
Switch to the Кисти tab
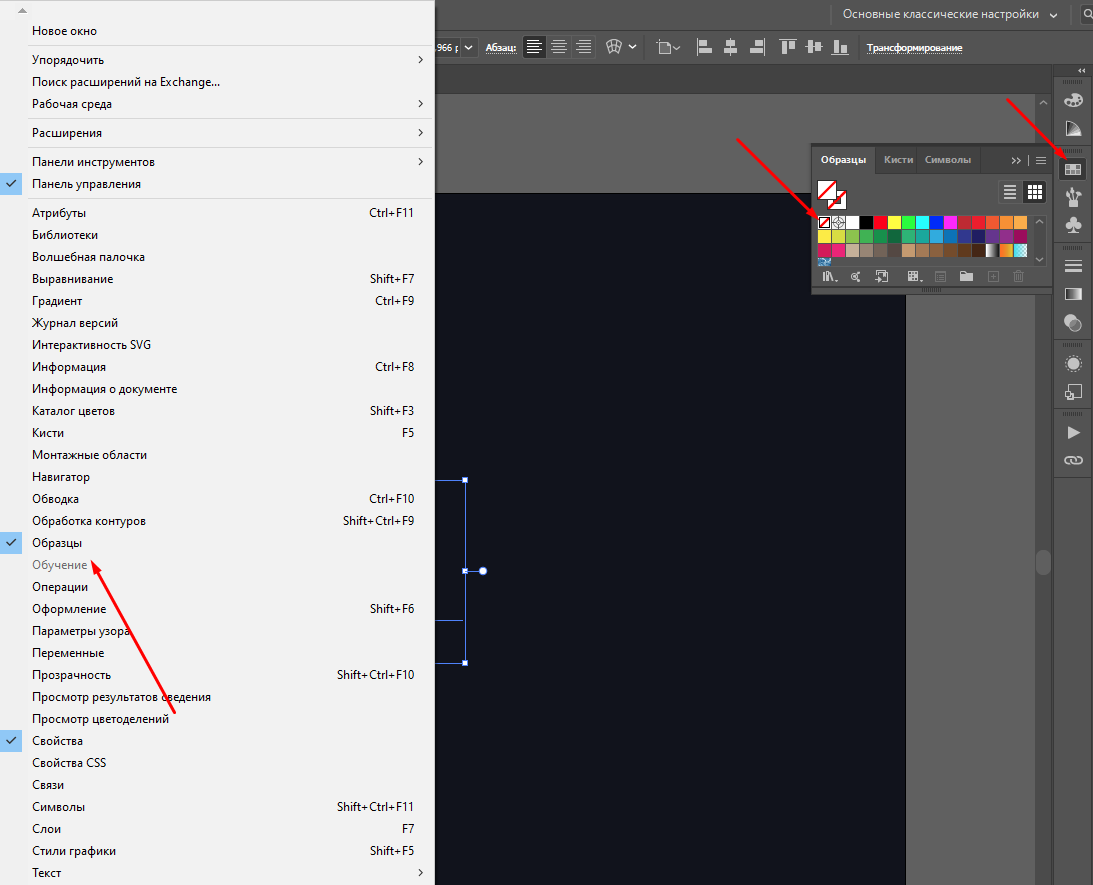click(898, 160)
